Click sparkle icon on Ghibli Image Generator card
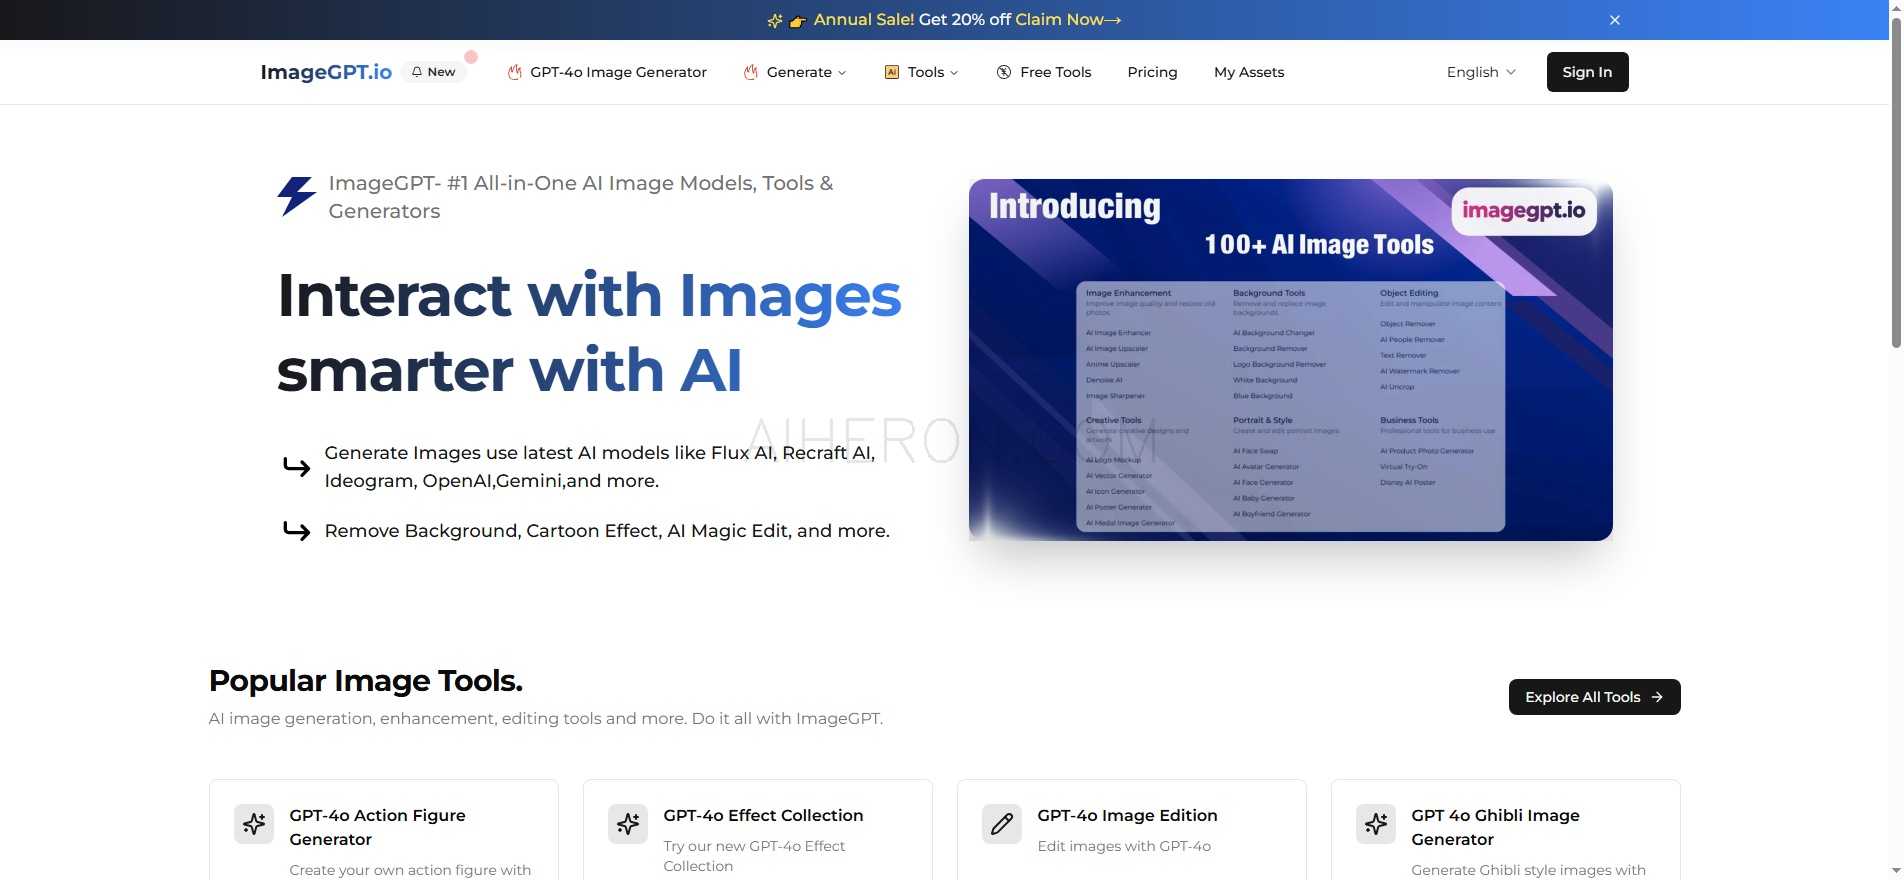1904x880 pixels. 1376,824
